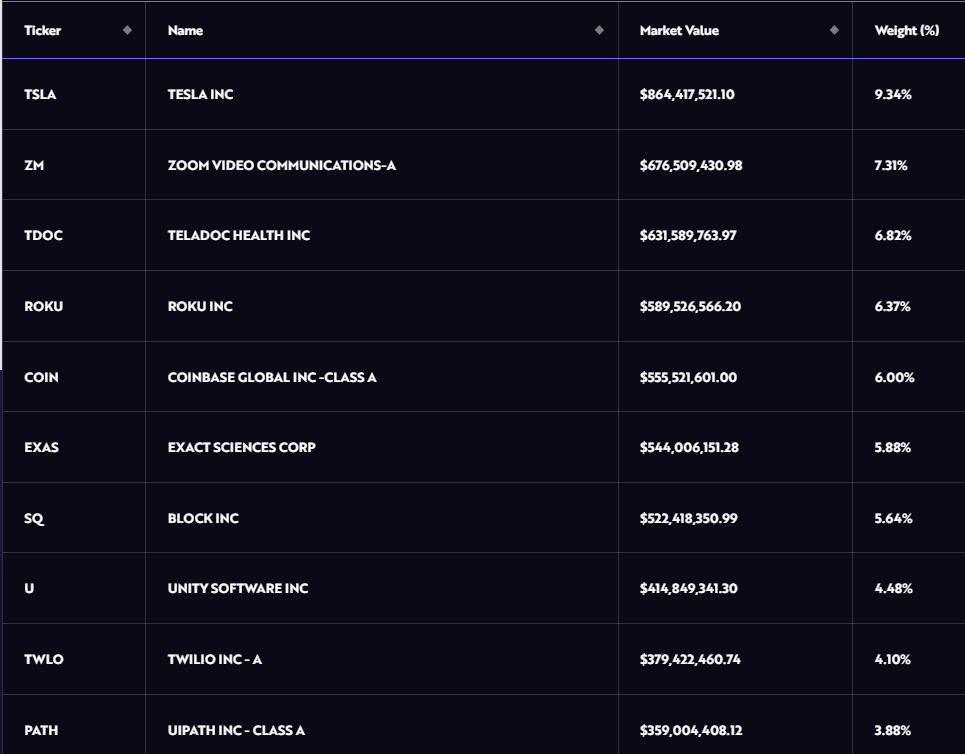Open the Zoom Video Communications-A name
This screenshot has width=965, height=754.
pyautogui.click(x=282, y=165)
